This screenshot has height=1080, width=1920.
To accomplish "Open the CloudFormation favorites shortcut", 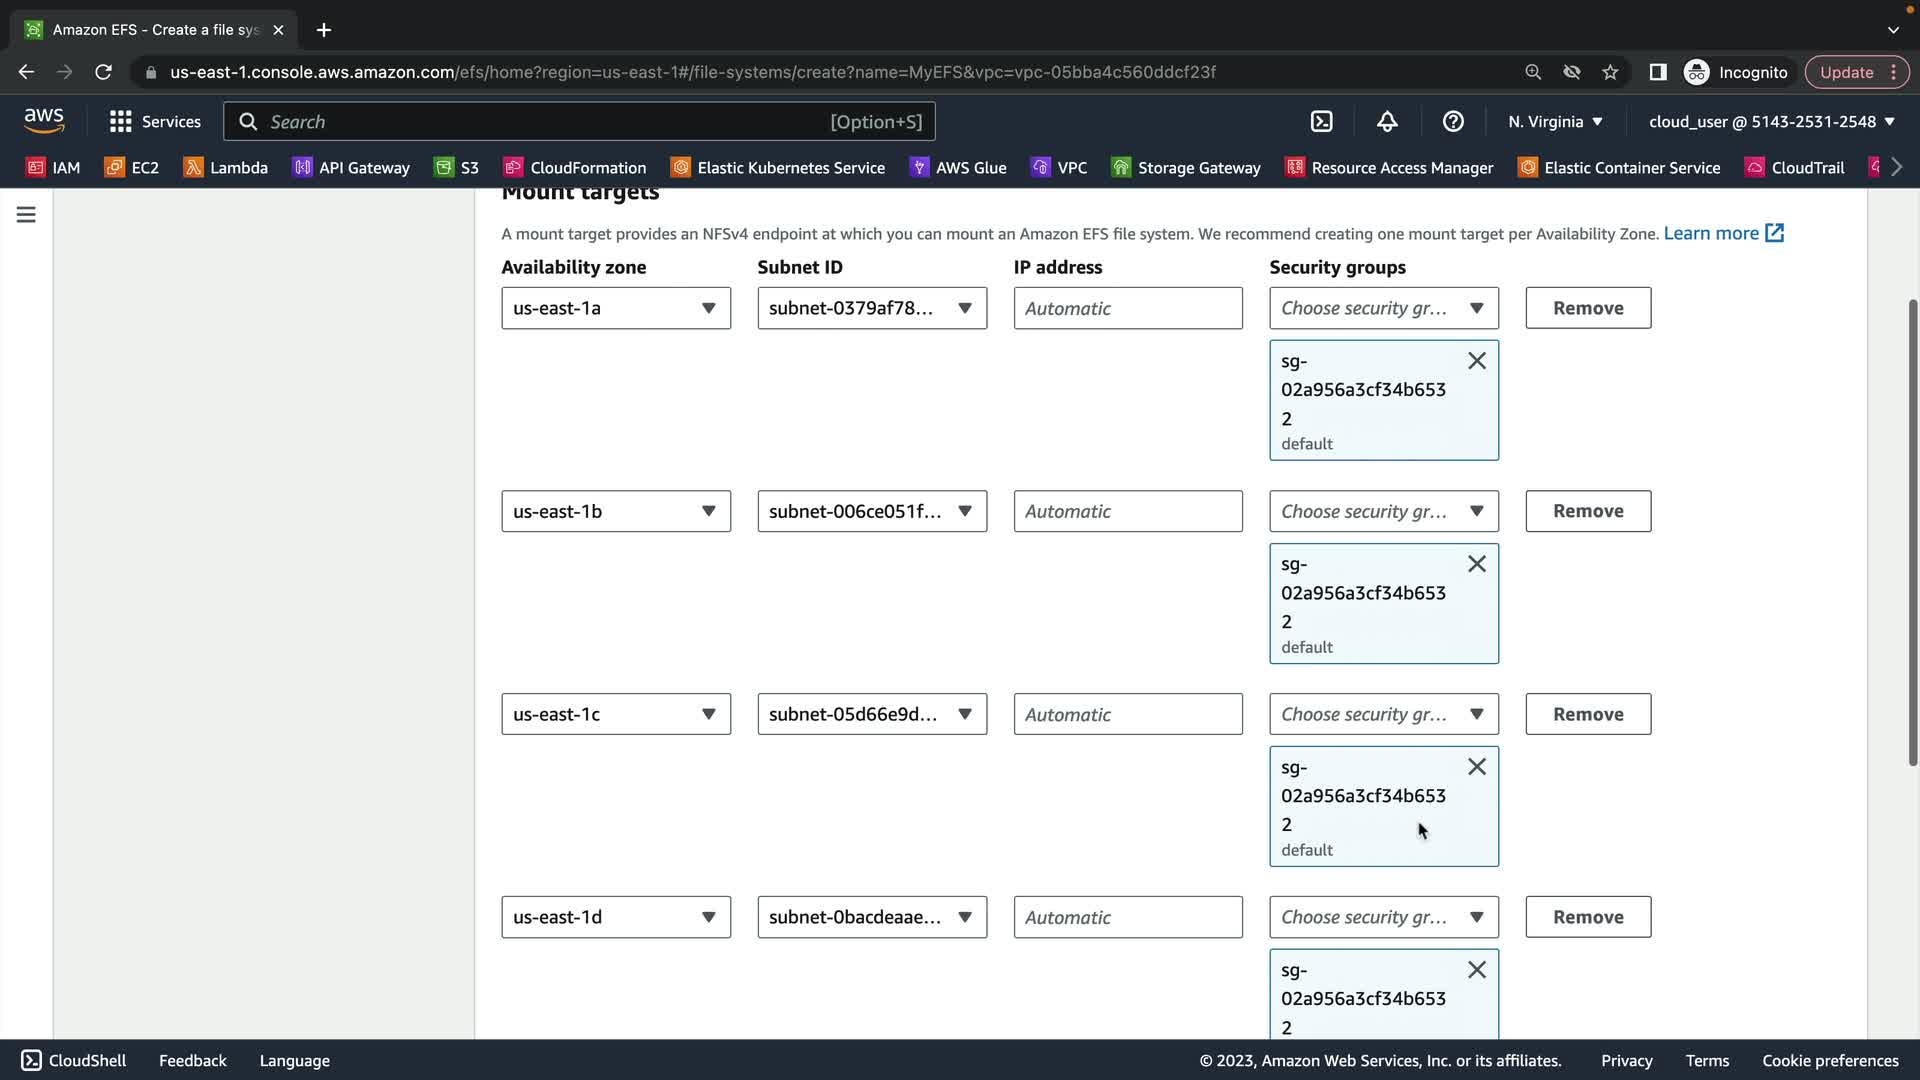I will [x=575, y=168].
